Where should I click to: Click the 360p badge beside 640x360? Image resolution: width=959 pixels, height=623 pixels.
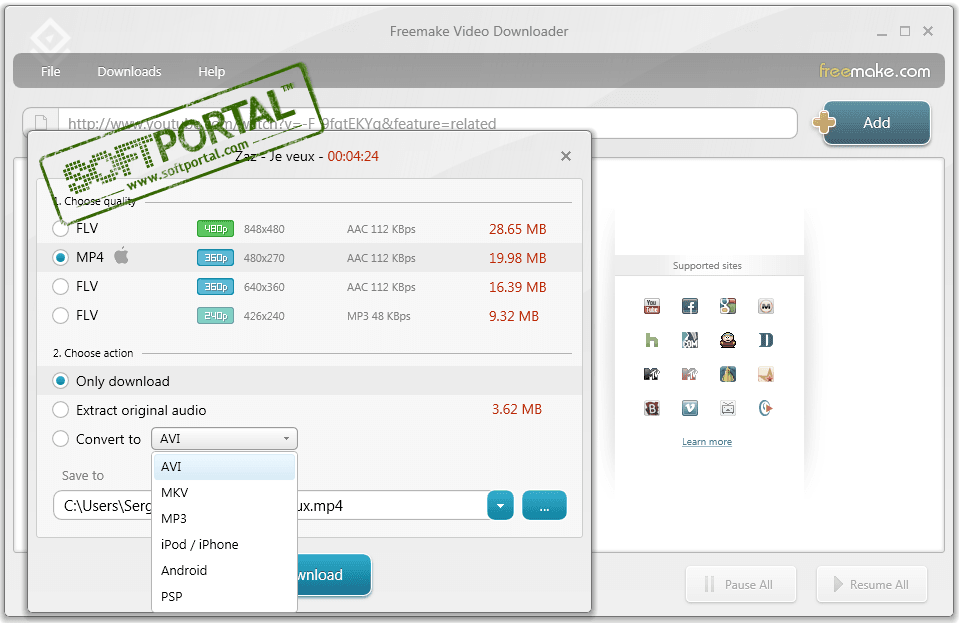[215, 286]
